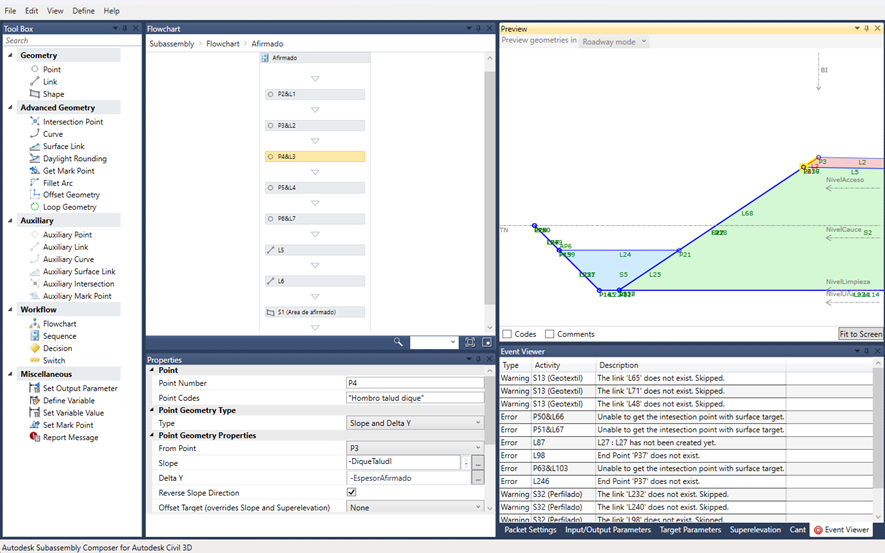Image resolution: width=885 pixels, height=553 pixels.
Task: Open the View menu
Action: [55, 11]
